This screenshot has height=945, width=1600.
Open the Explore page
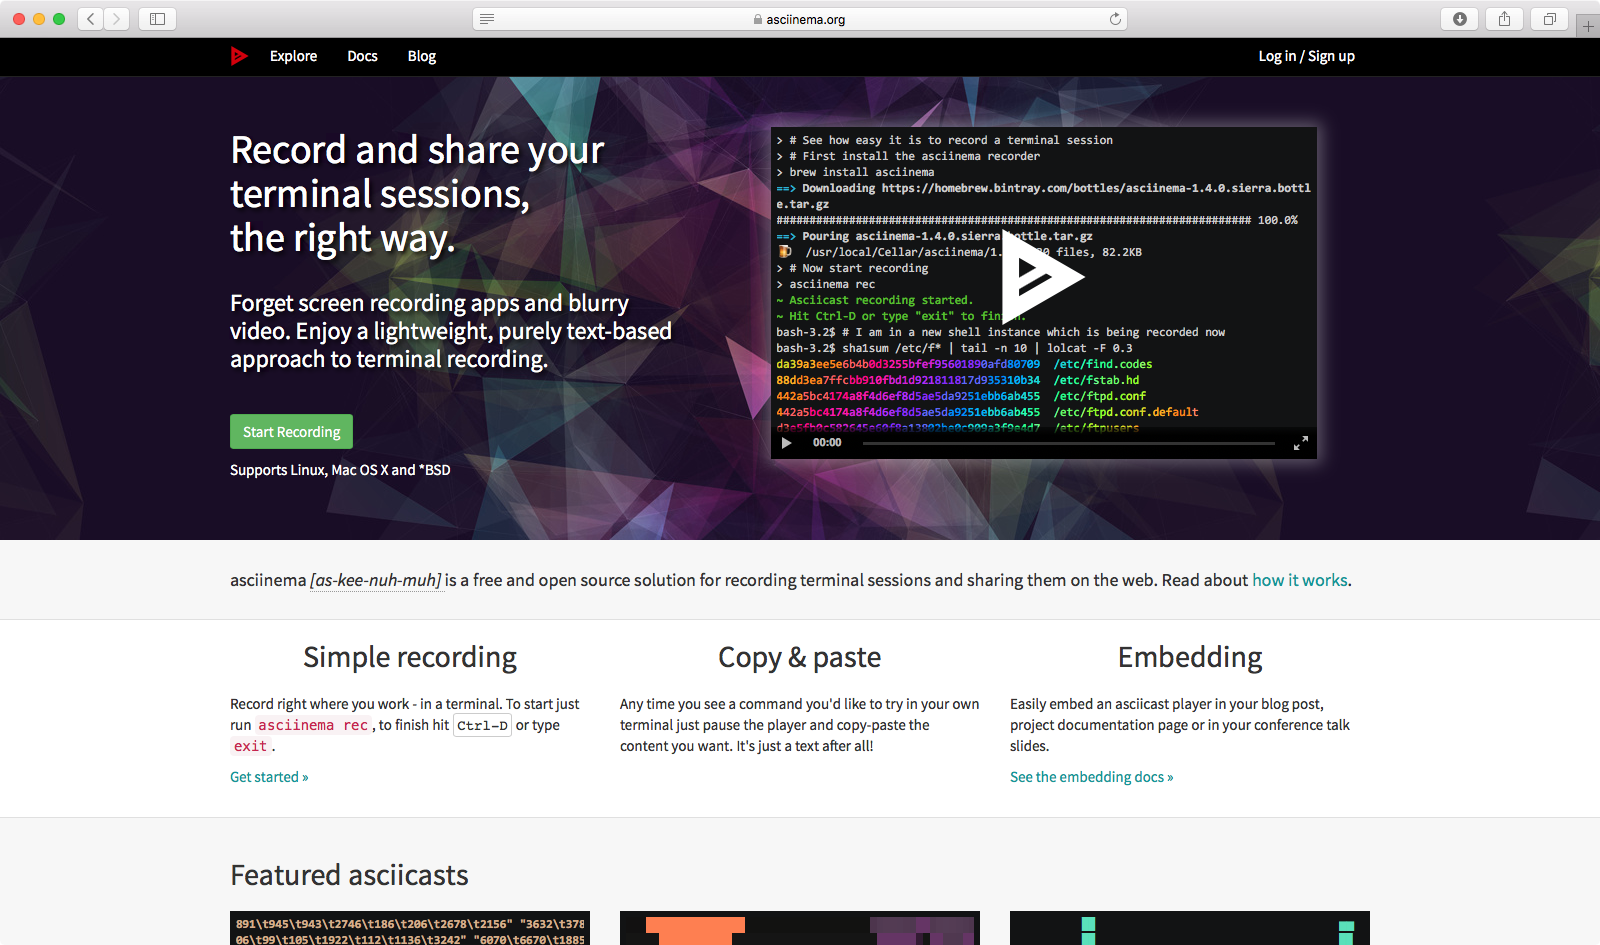click(x=293, y=56)
